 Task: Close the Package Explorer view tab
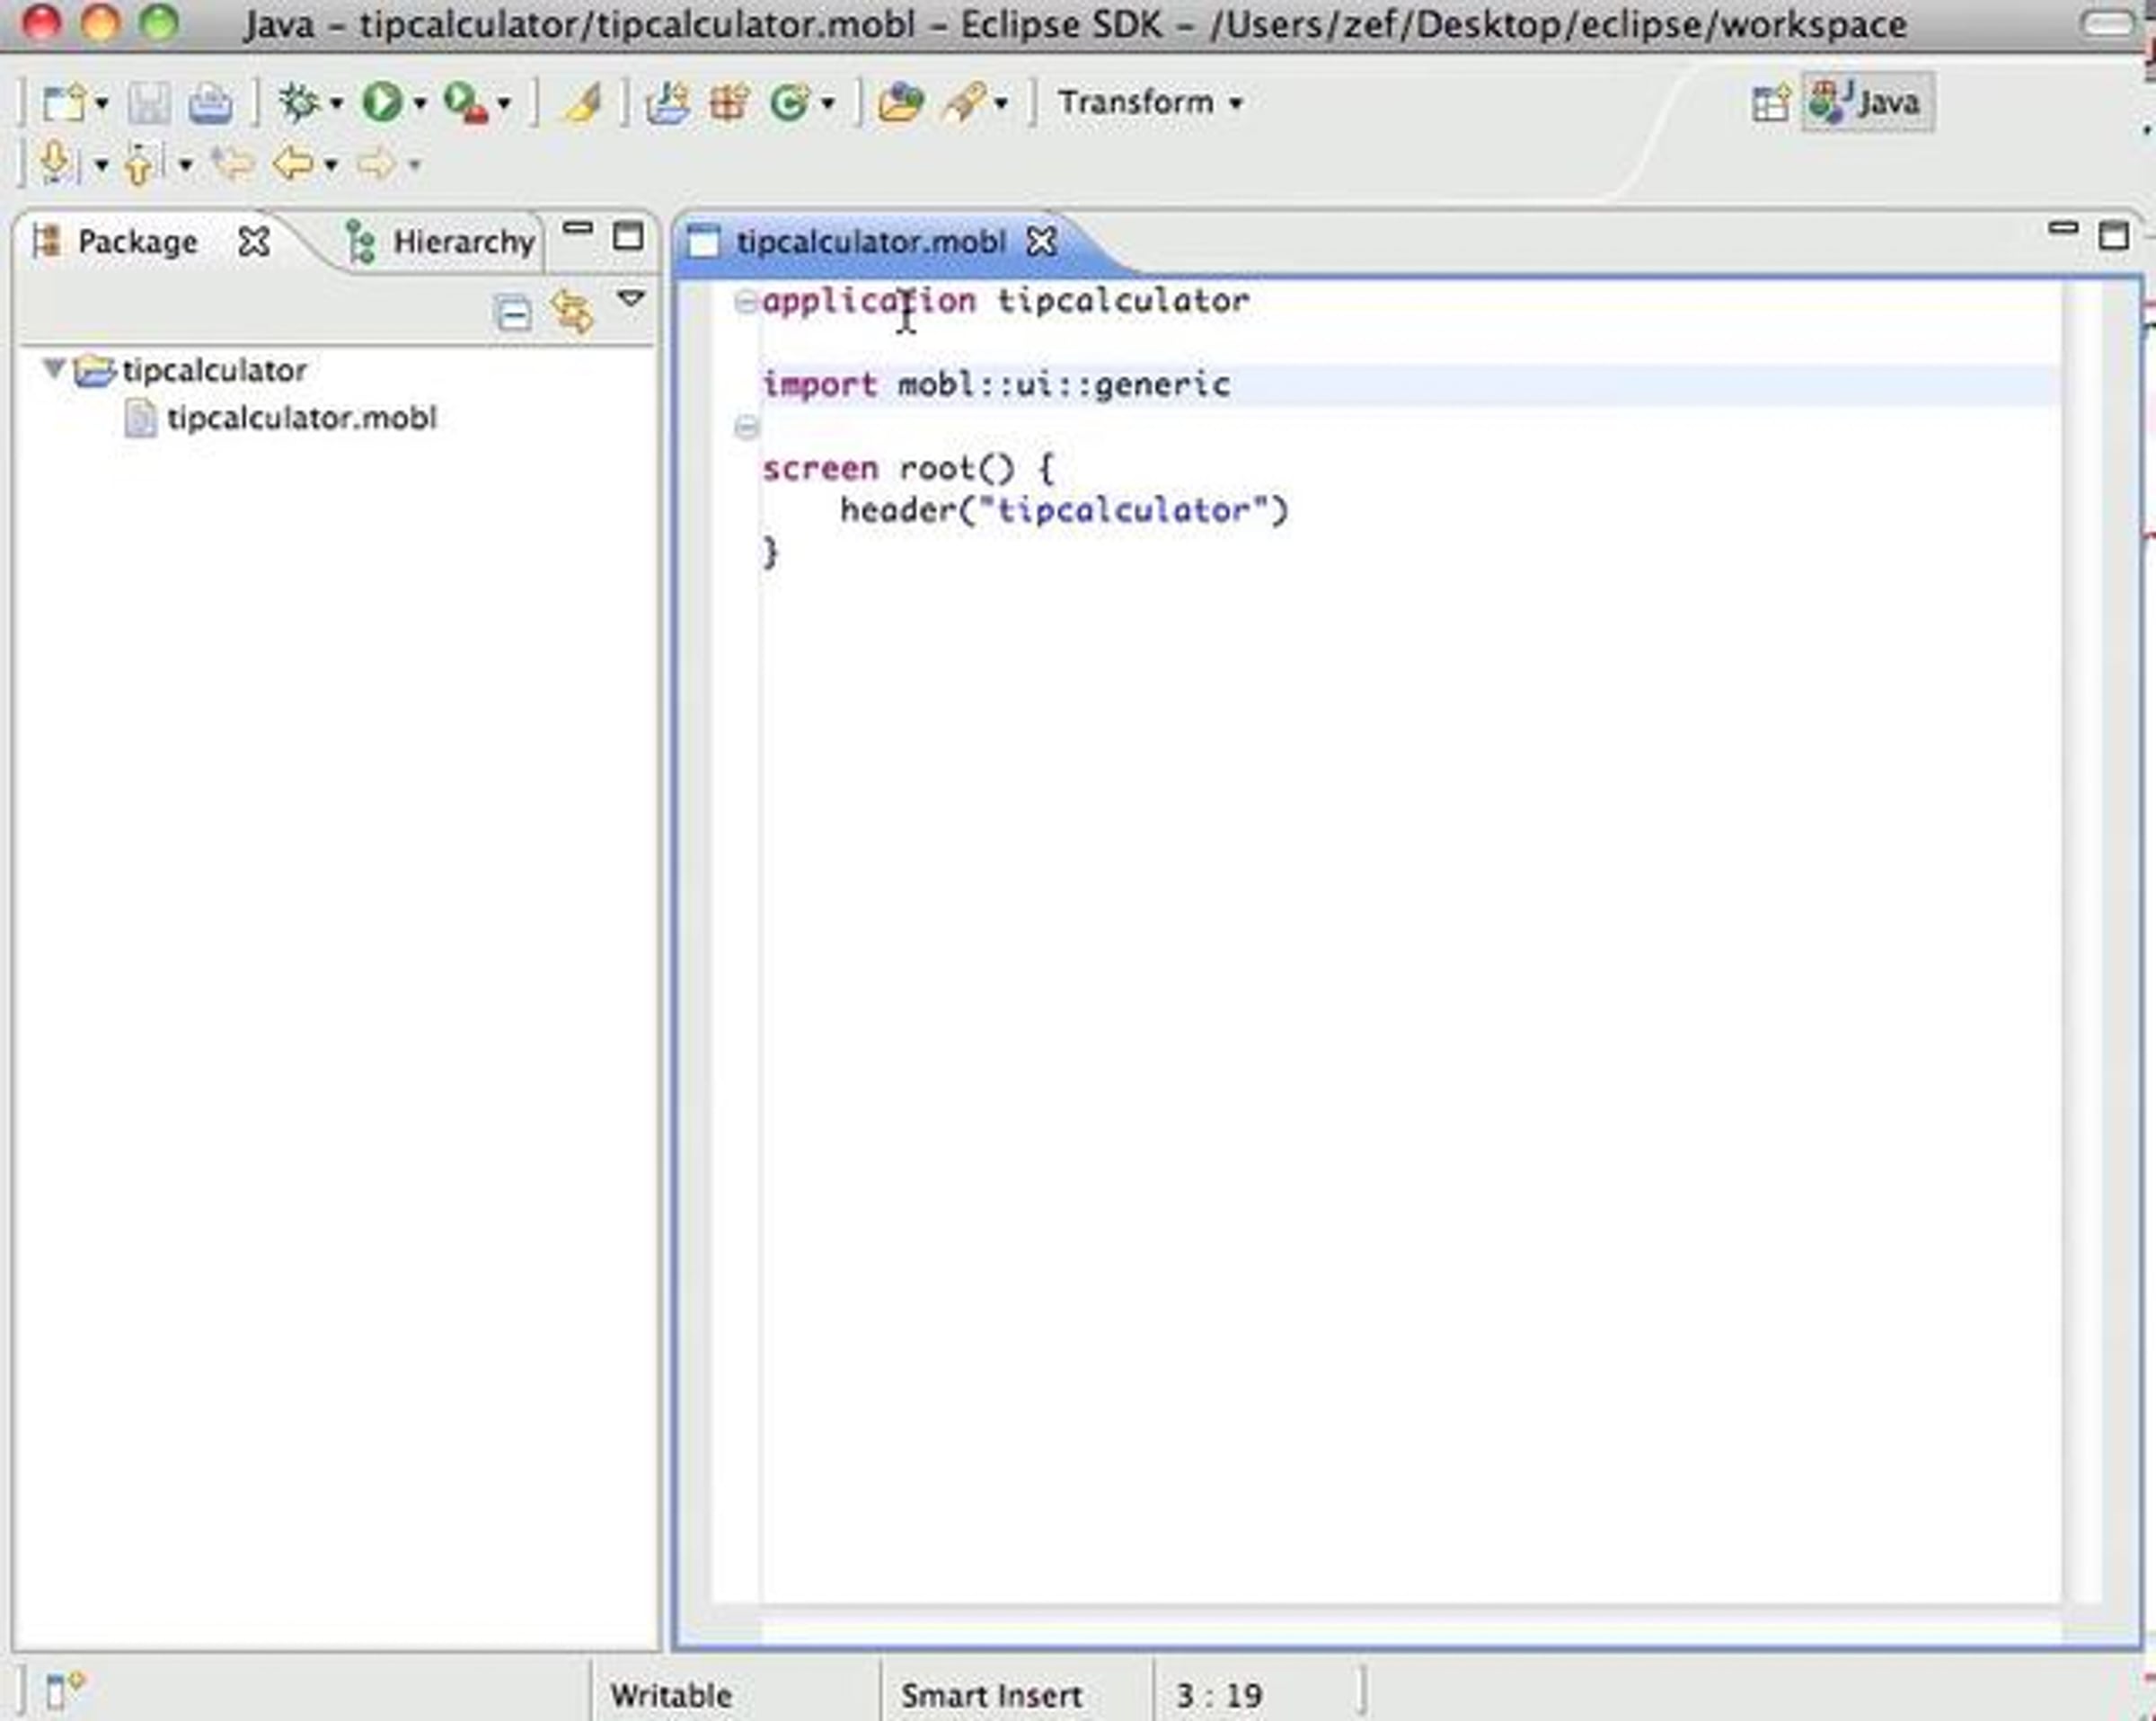point(254,242)
